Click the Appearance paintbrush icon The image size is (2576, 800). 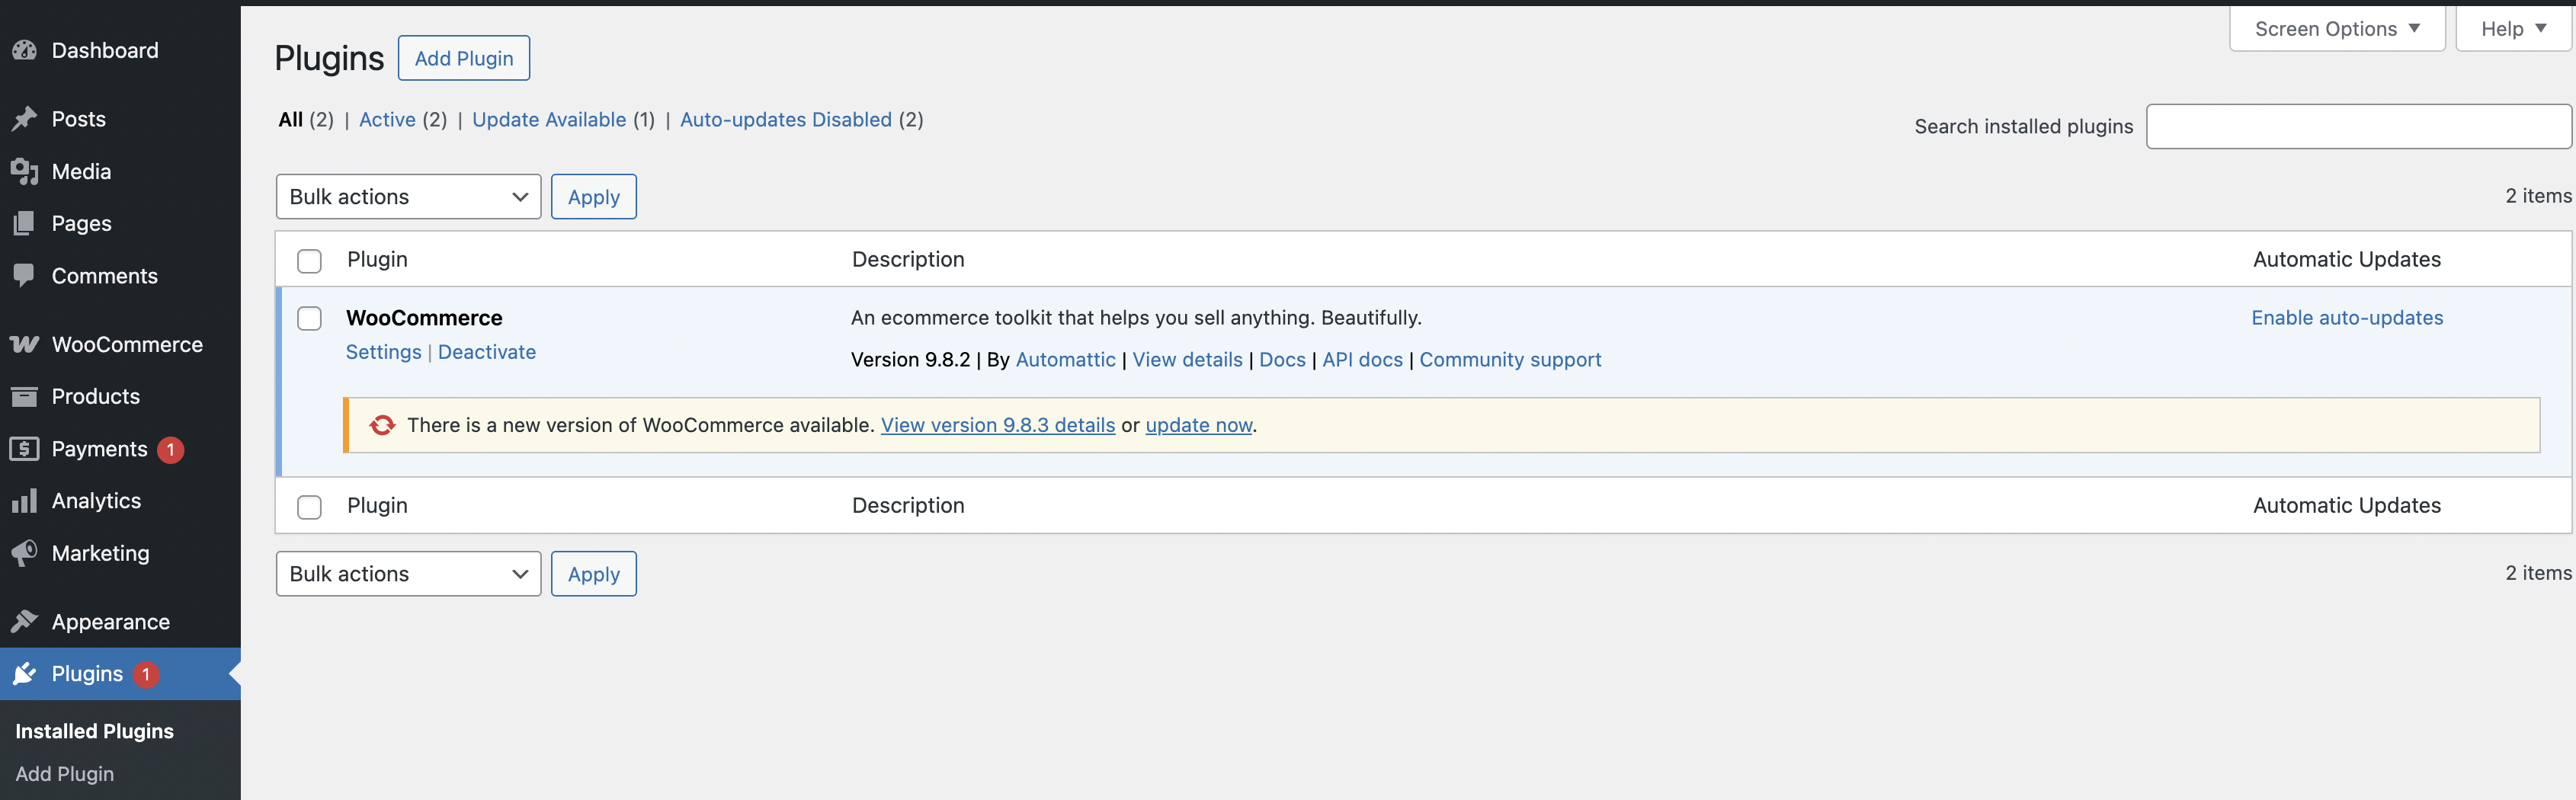[x=24, y=622]
